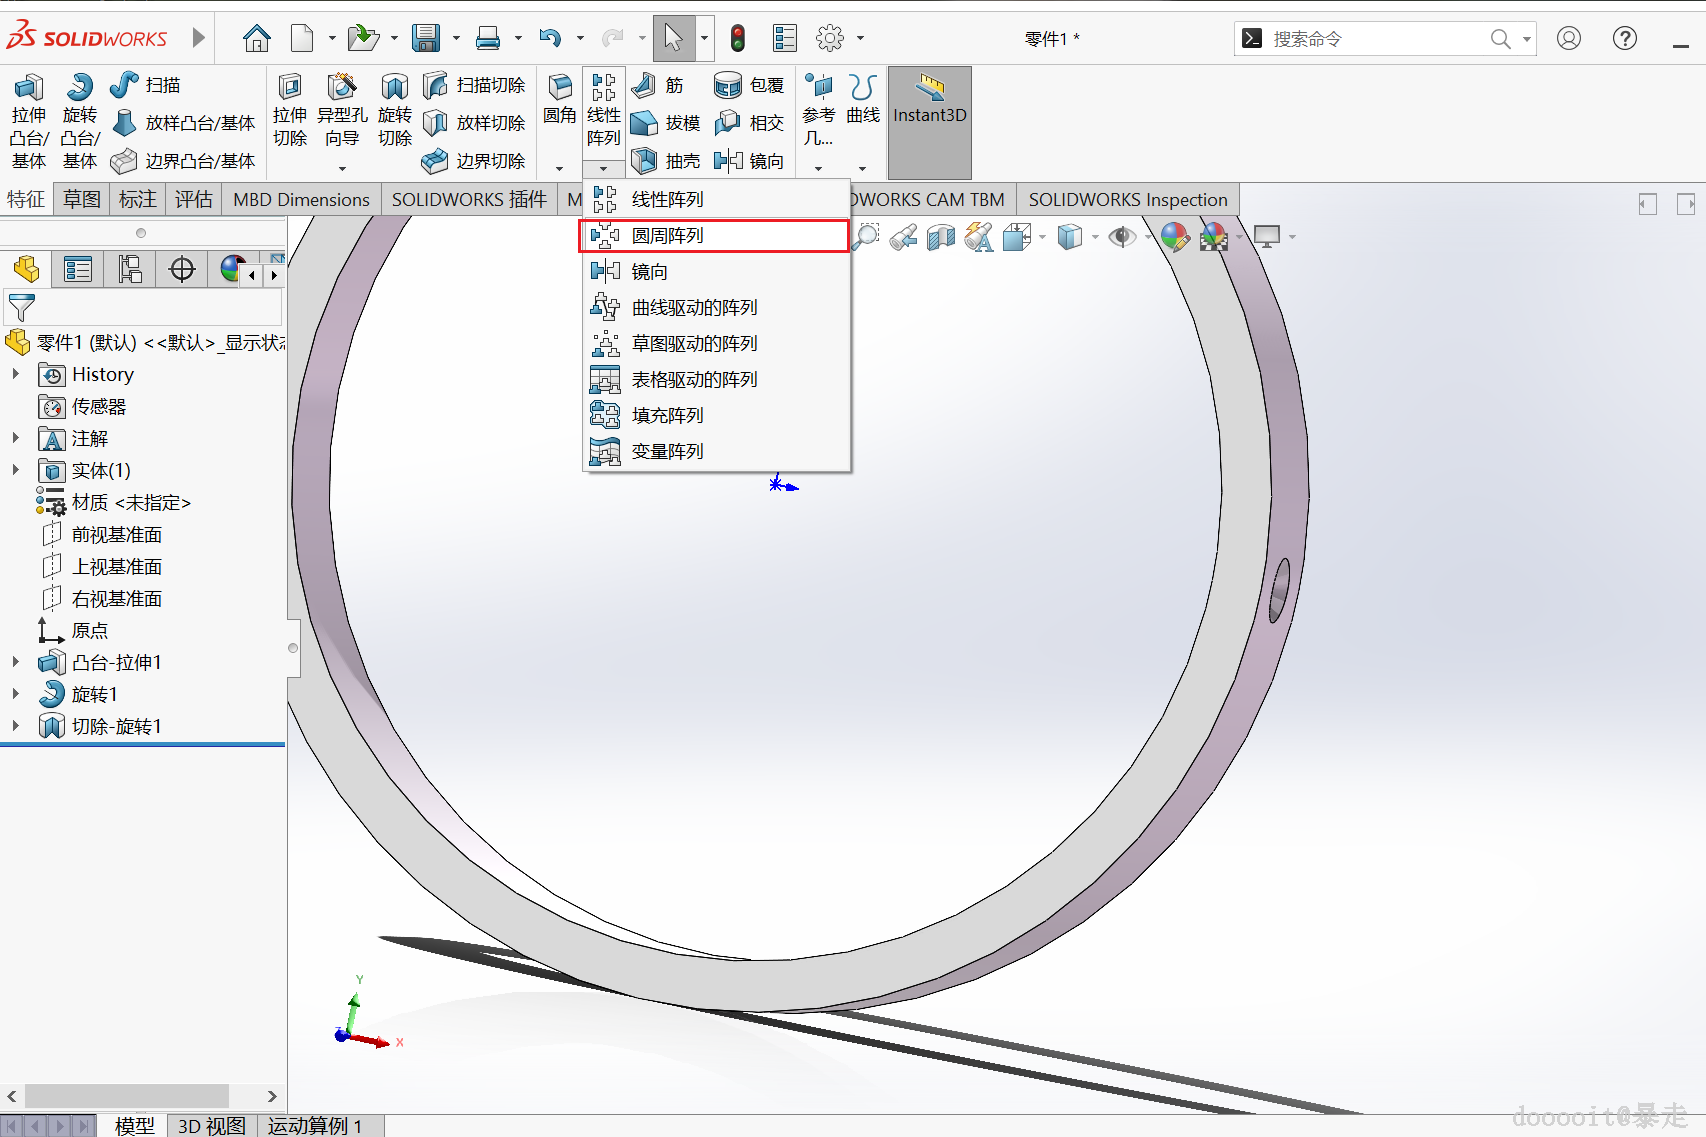Click the 搜索命令 search field

1380,39
